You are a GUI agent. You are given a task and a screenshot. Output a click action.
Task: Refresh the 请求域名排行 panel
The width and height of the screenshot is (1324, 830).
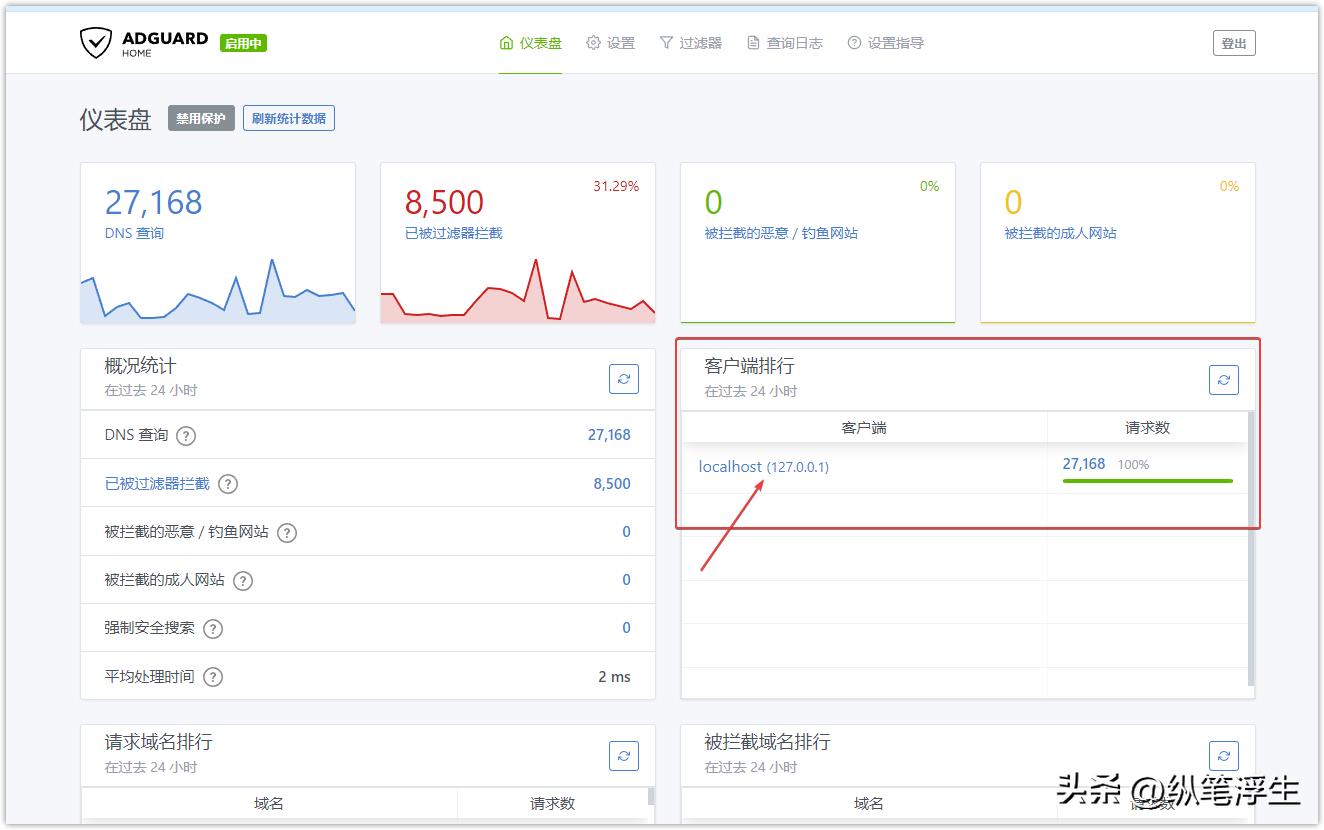tap(623, 756)
